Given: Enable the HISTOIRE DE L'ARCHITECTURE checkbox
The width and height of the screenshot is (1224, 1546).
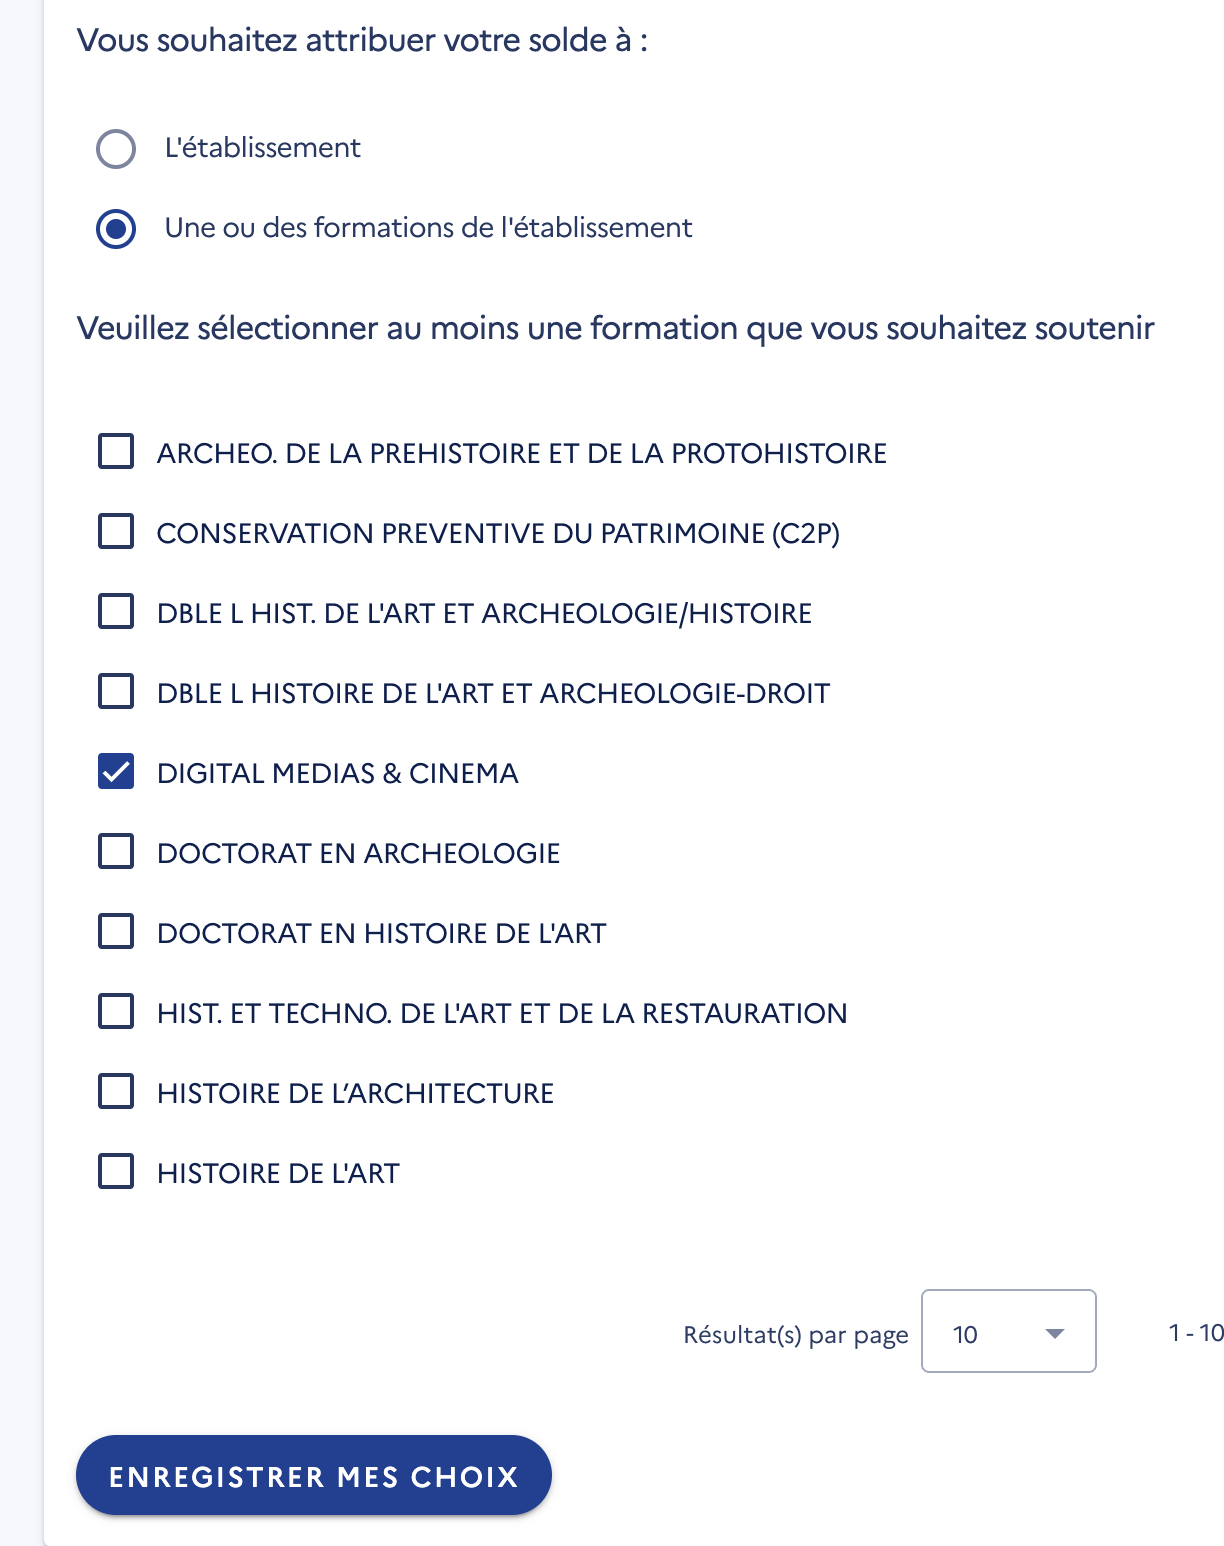Looking at the screenshot, I should (116, 1092).
